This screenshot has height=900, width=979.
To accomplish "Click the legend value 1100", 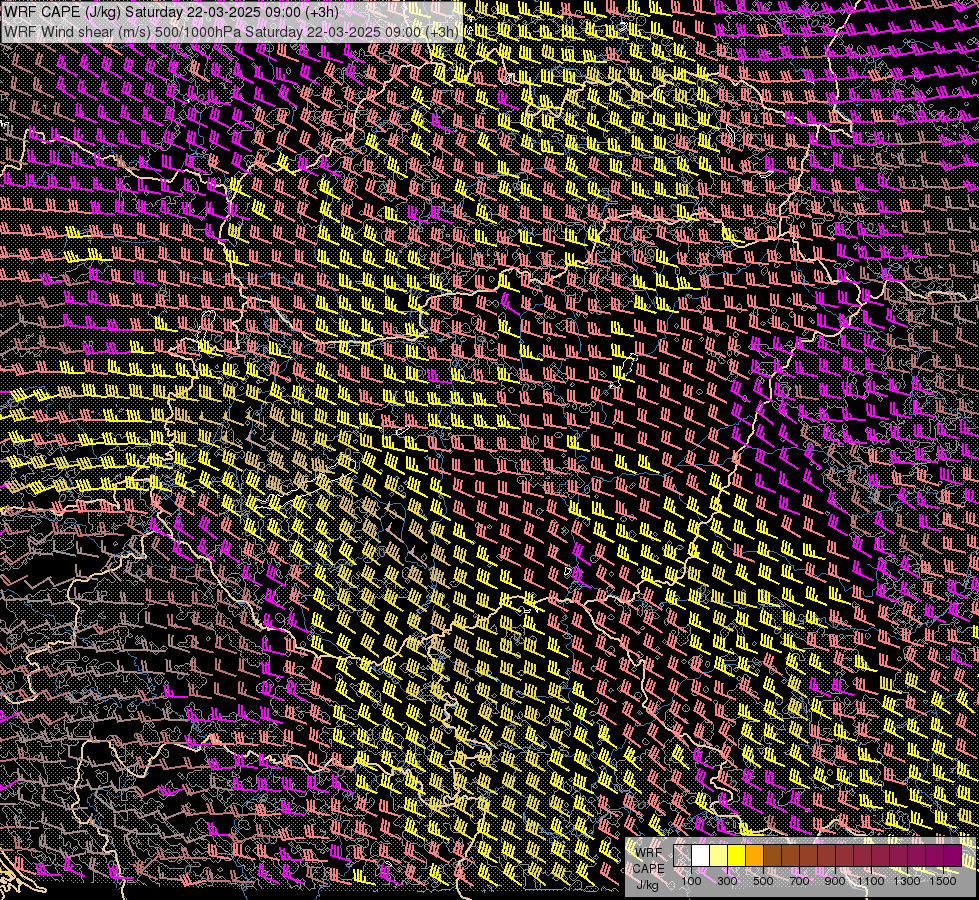I will pyautogui.click(x=870, y=881).
